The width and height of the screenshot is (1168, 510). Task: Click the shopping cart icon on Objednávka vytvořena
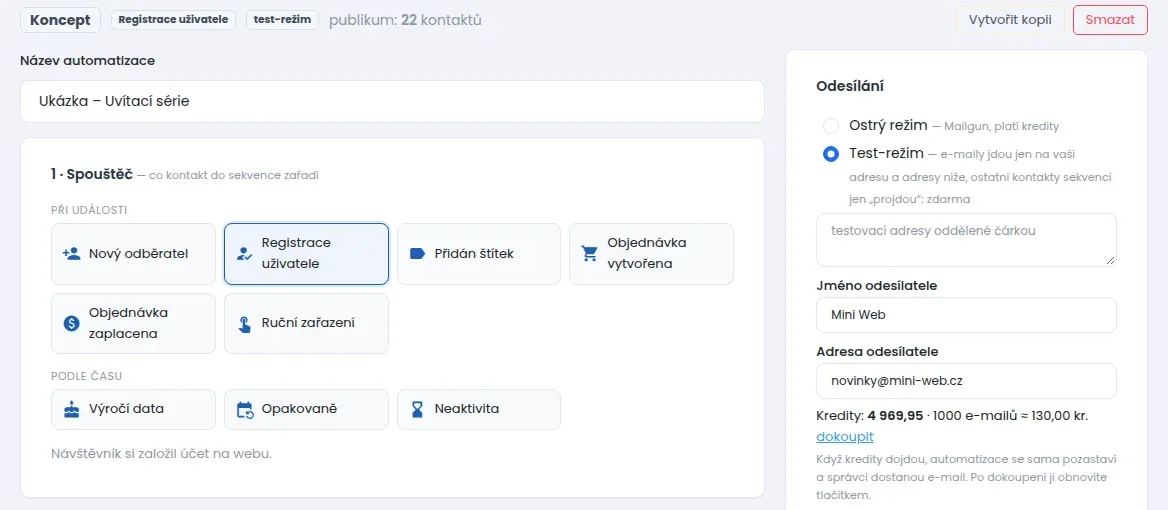(x=590, y=254)
